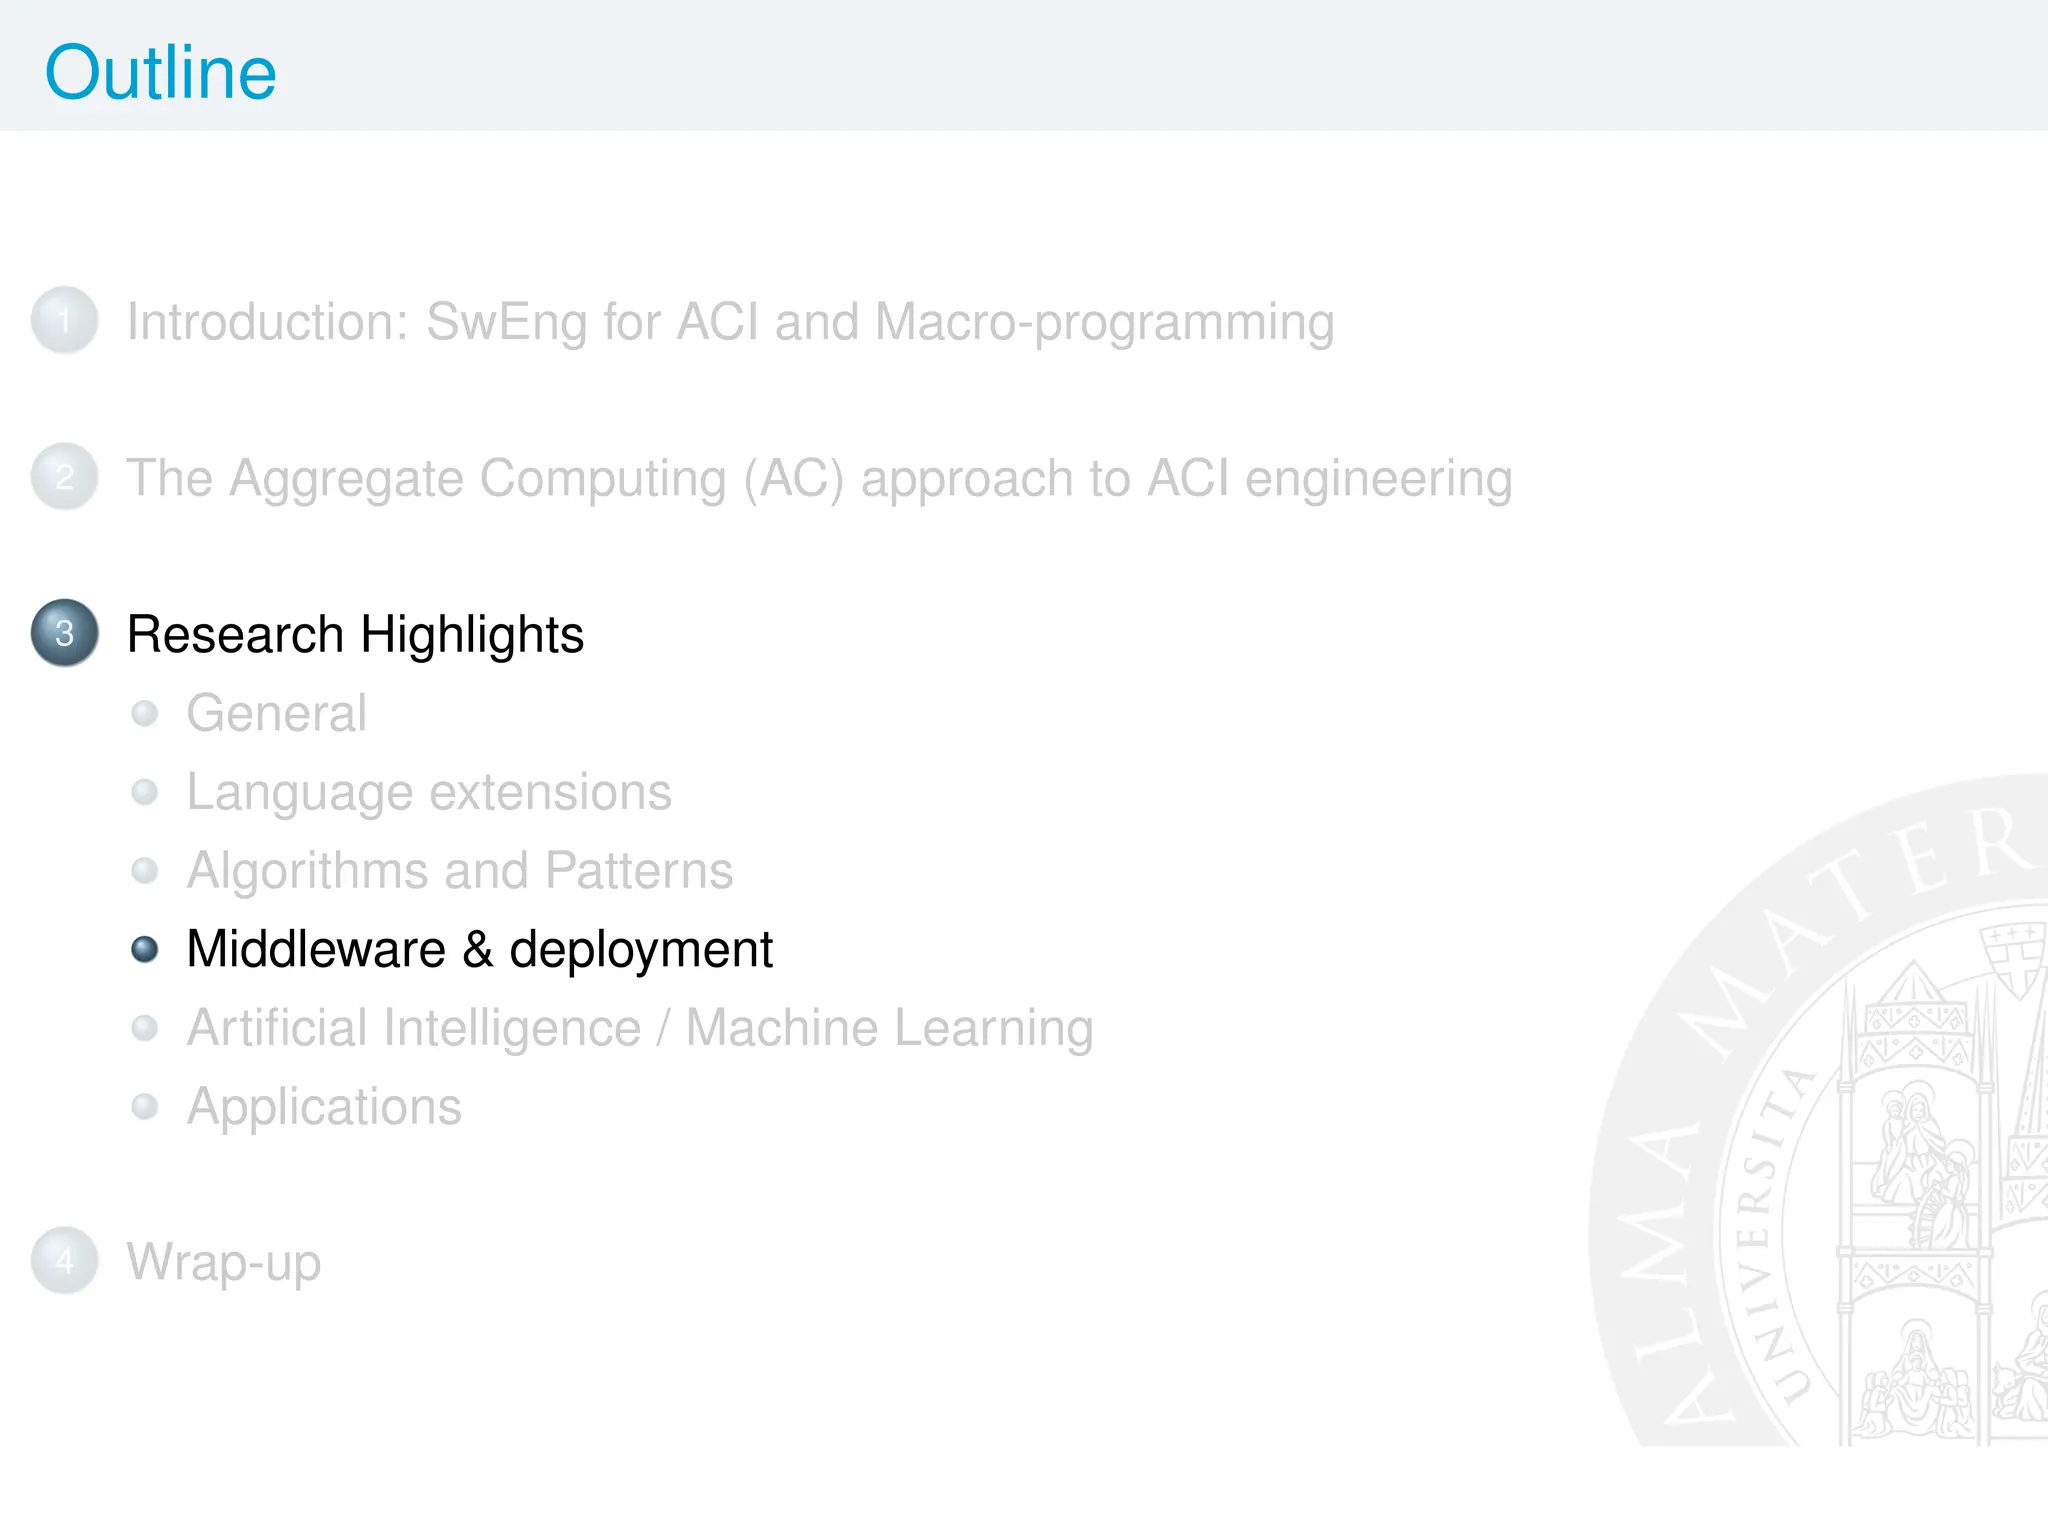Viewport: 2048px width, 1536px height.
Task: Jump to the Wrap-up section
Action: (x=224, y=1262)
